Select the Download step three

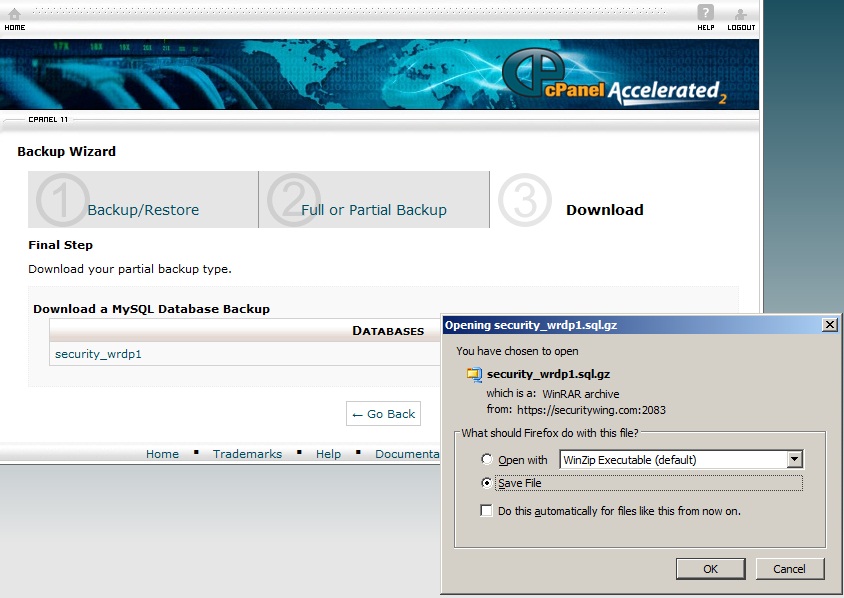604,210
